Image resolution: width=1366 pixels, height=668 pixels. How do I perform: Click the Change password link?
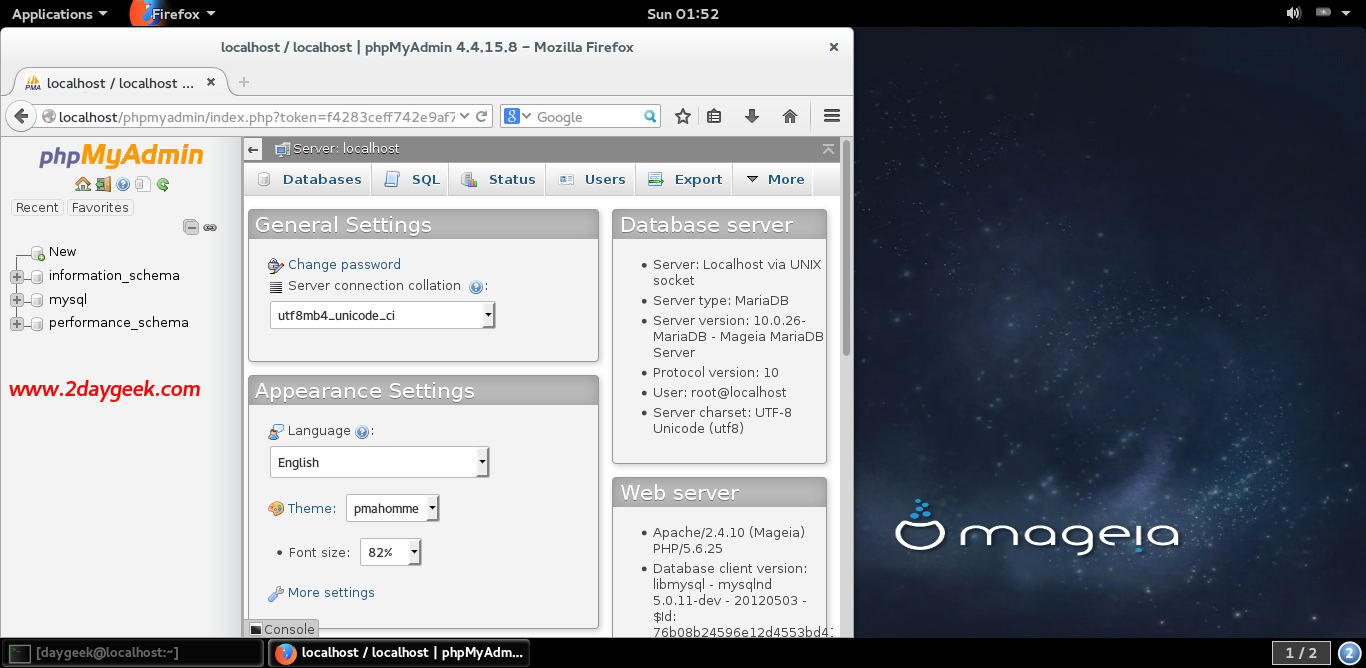(x=344, y=265)
